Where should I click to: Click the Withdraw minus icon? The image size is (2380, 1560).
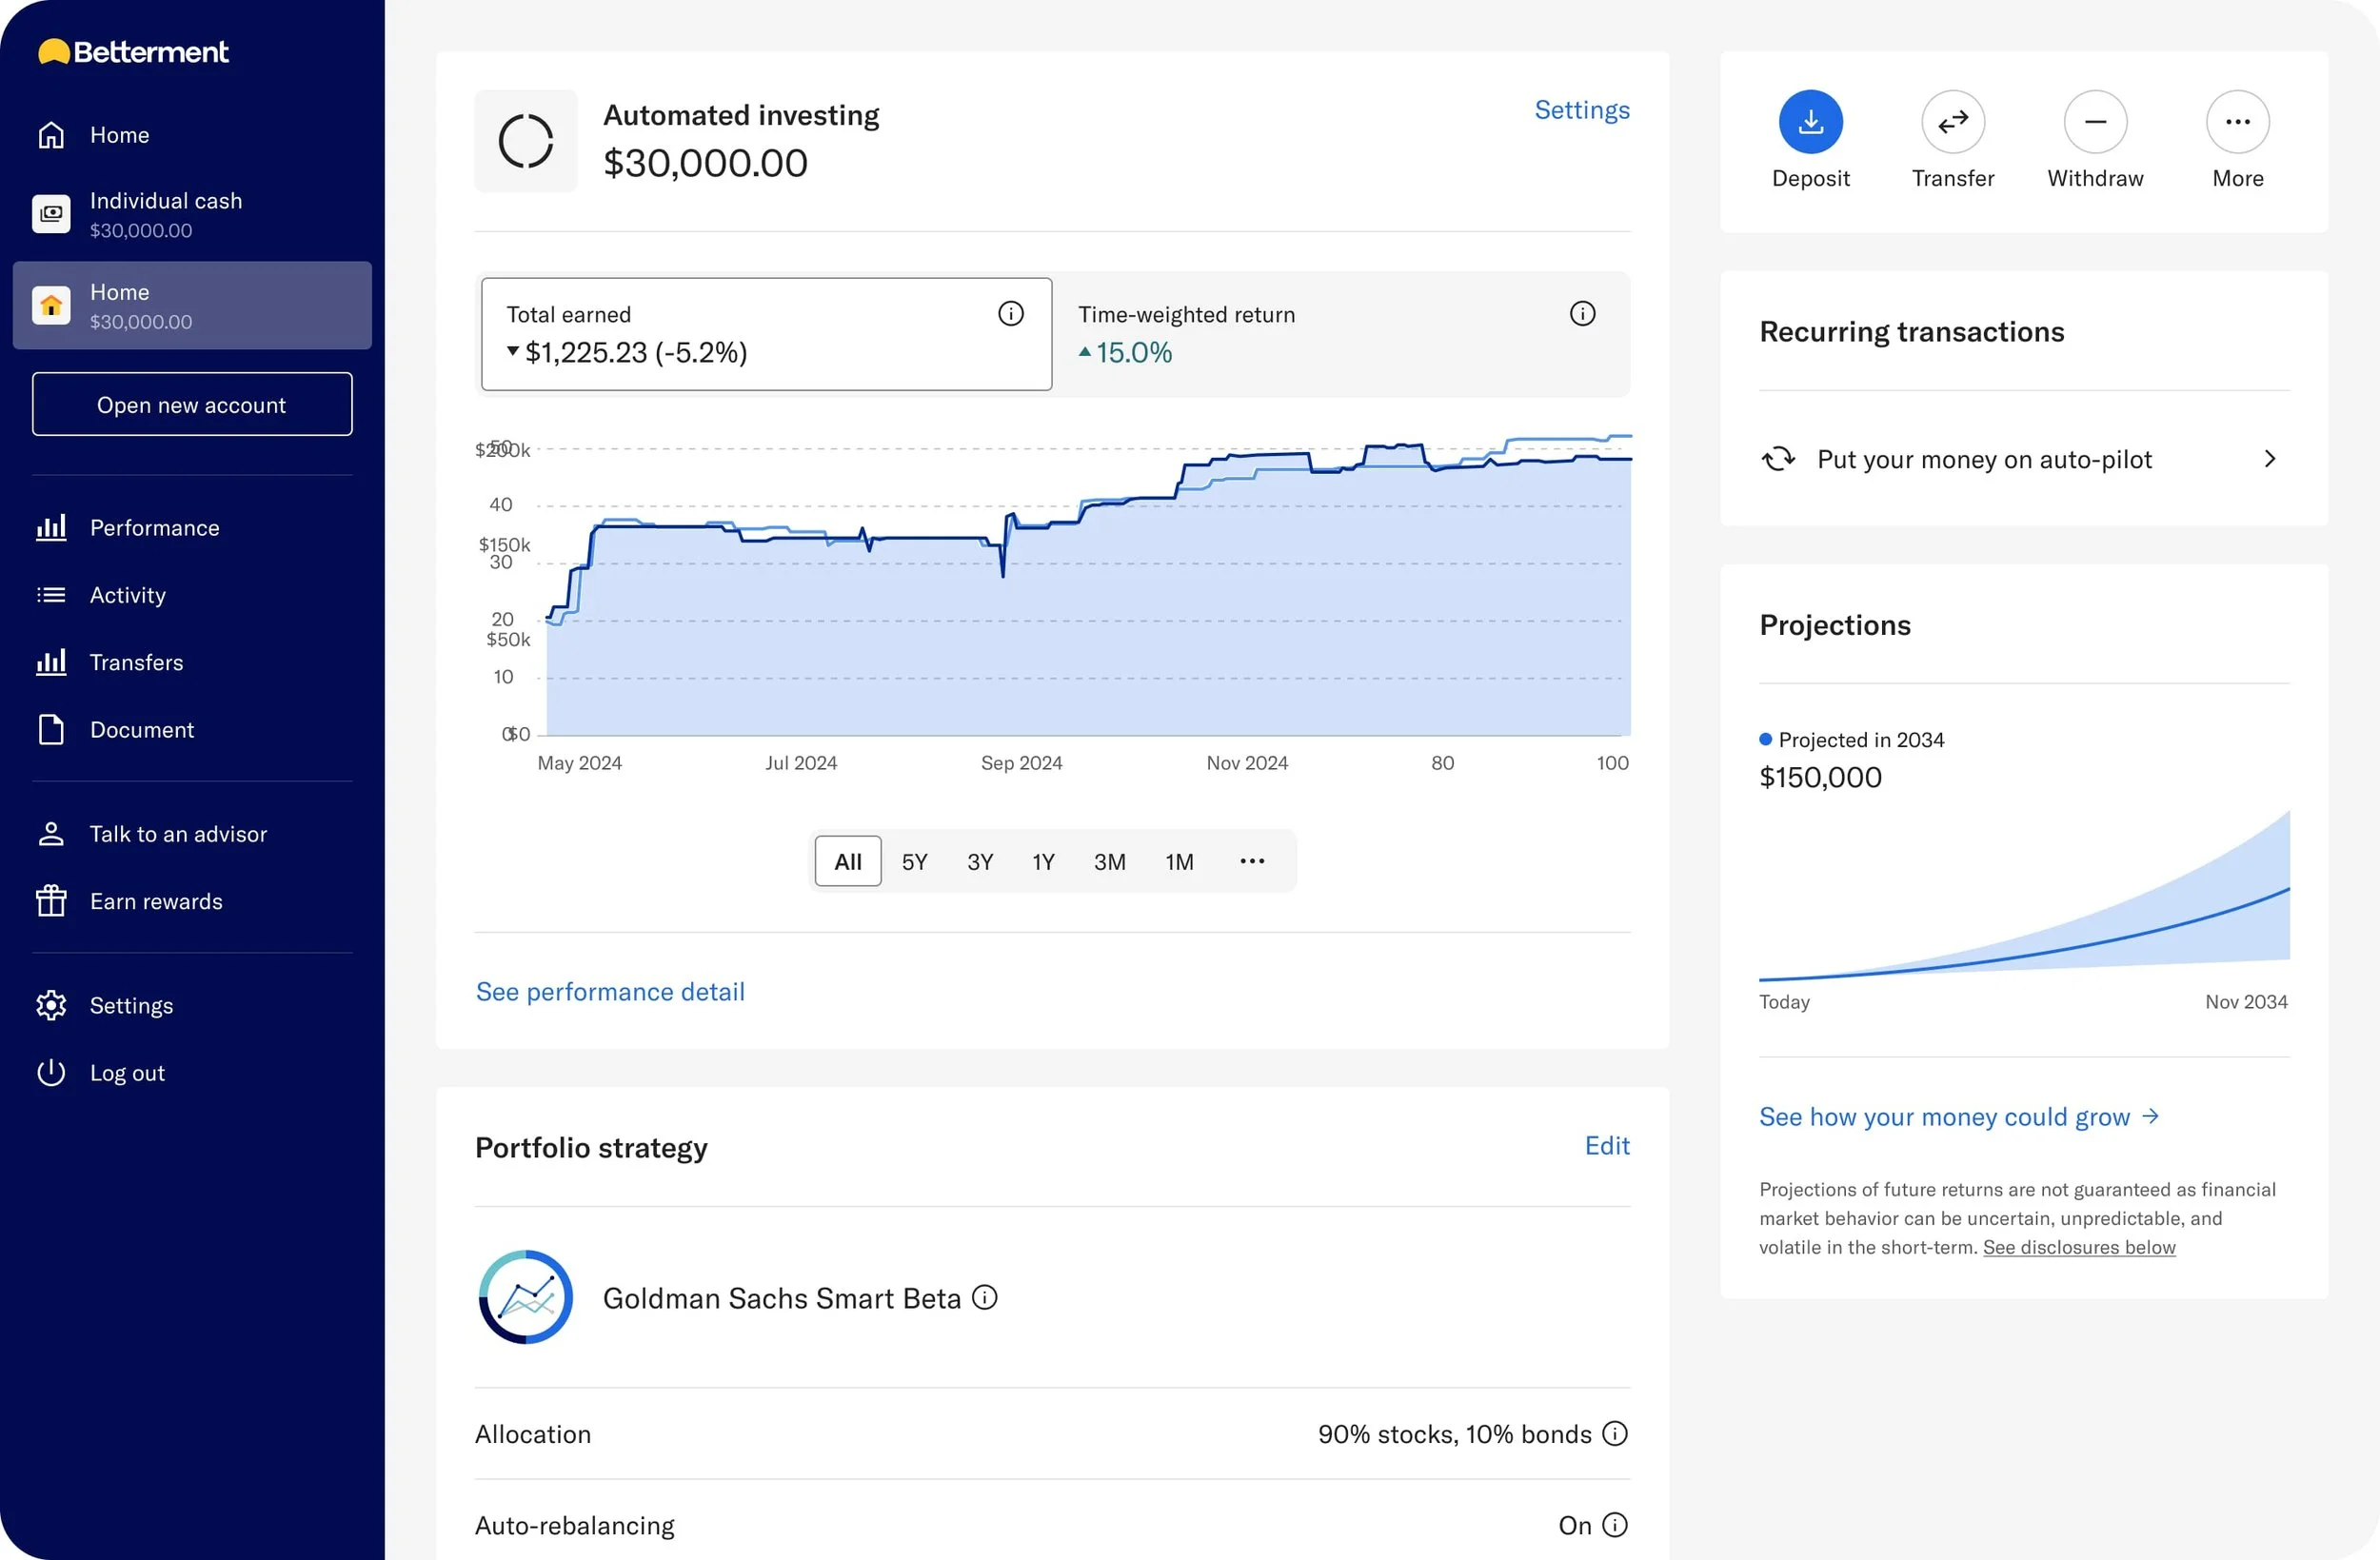[x=2095, y=122]
